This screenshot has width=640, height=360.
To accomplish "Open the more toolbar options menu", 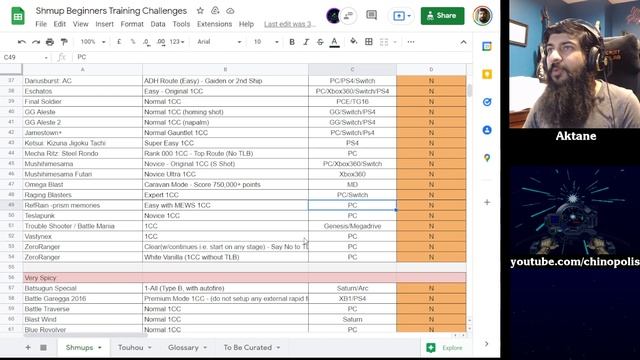I will click(411, 42).
